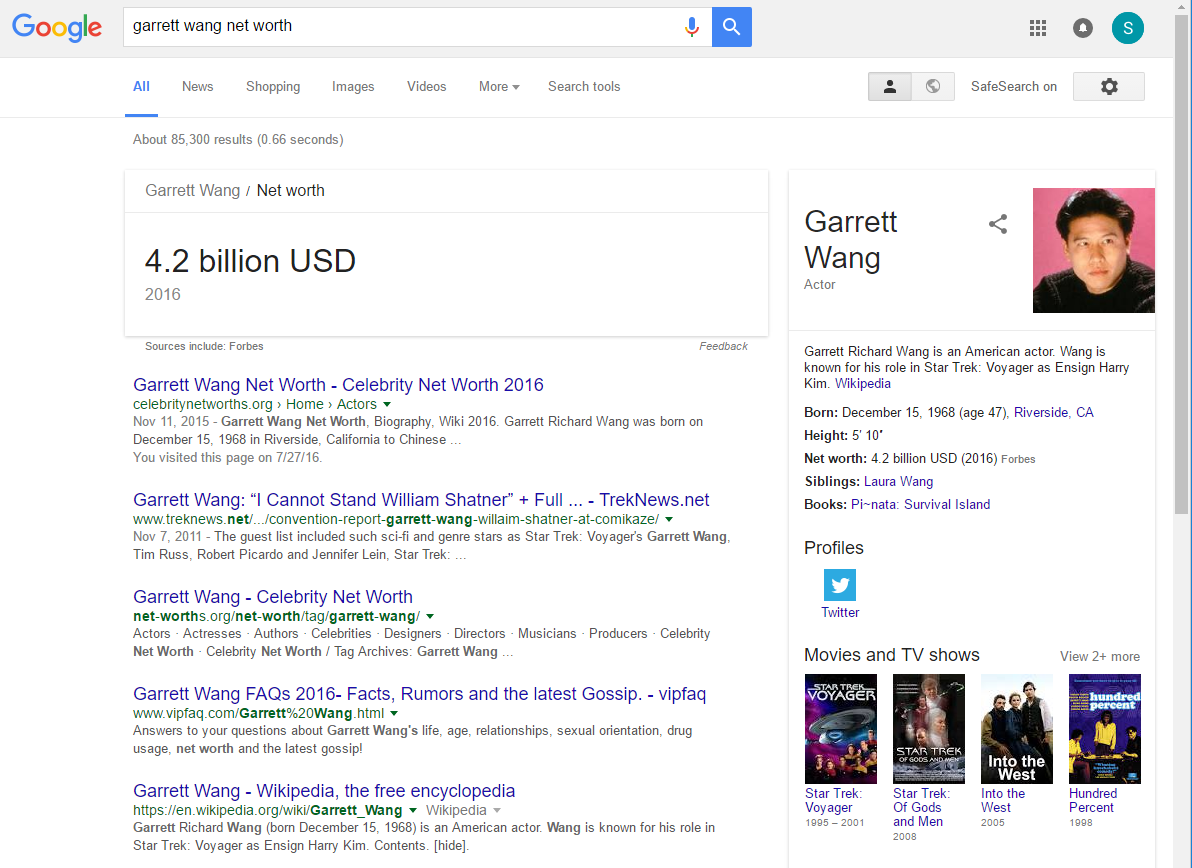Viewport: 1192px width, 868px height.
Task: Open celebritynetworths.org result dropdown arrow
Action: [x=387, y=404]
